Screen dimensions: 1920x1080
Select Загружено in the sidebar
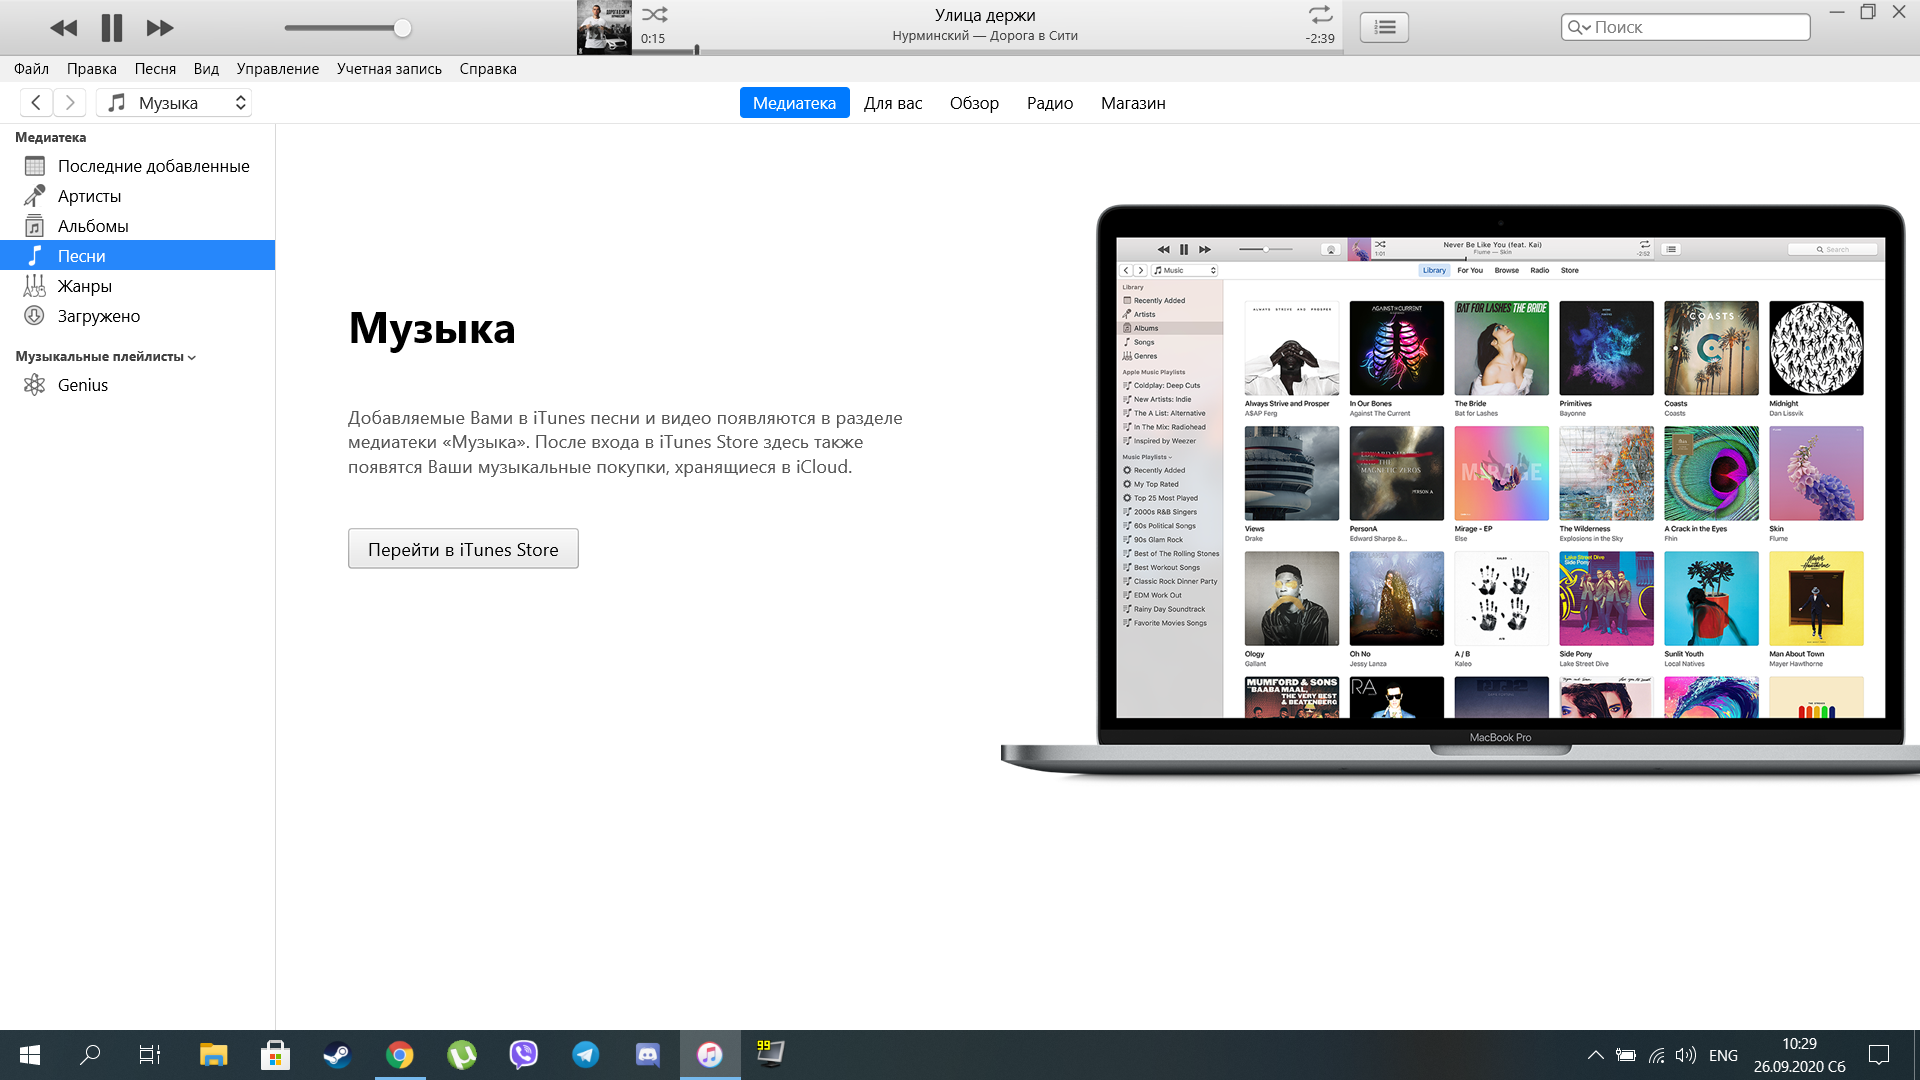coord(137,316)
